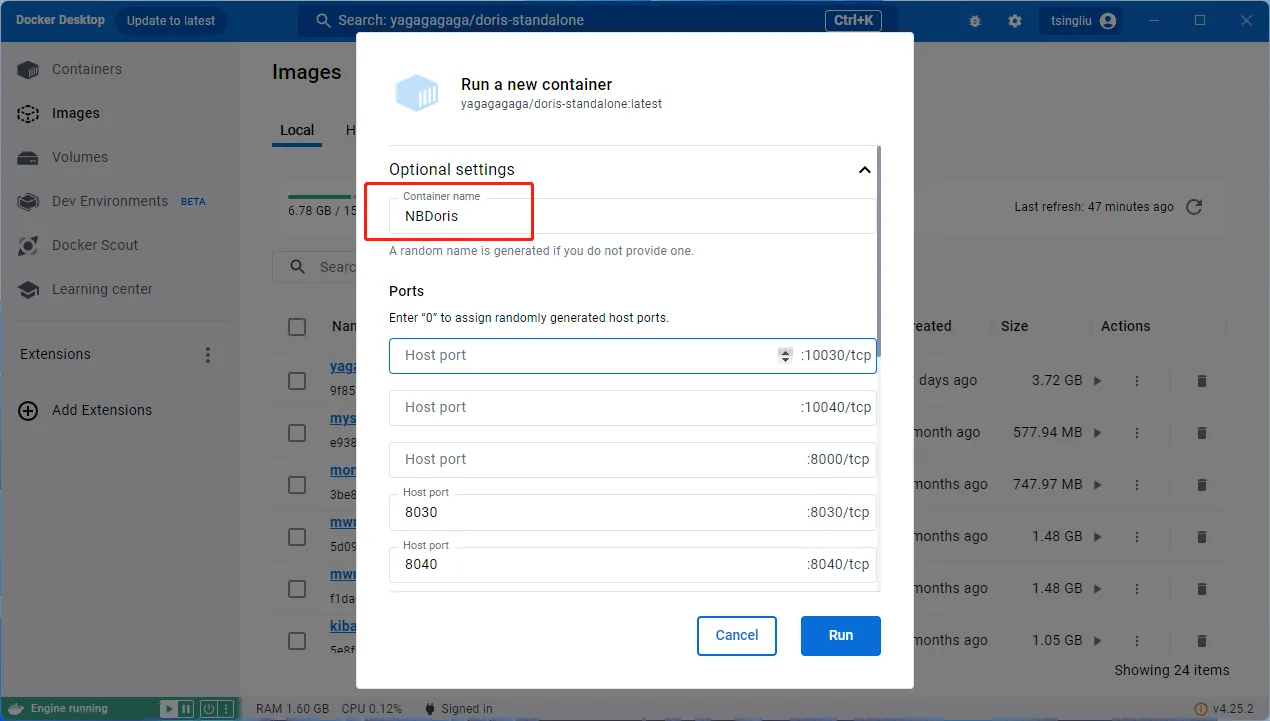Open more actions for 1.05 GB image

click(1136, 641)
